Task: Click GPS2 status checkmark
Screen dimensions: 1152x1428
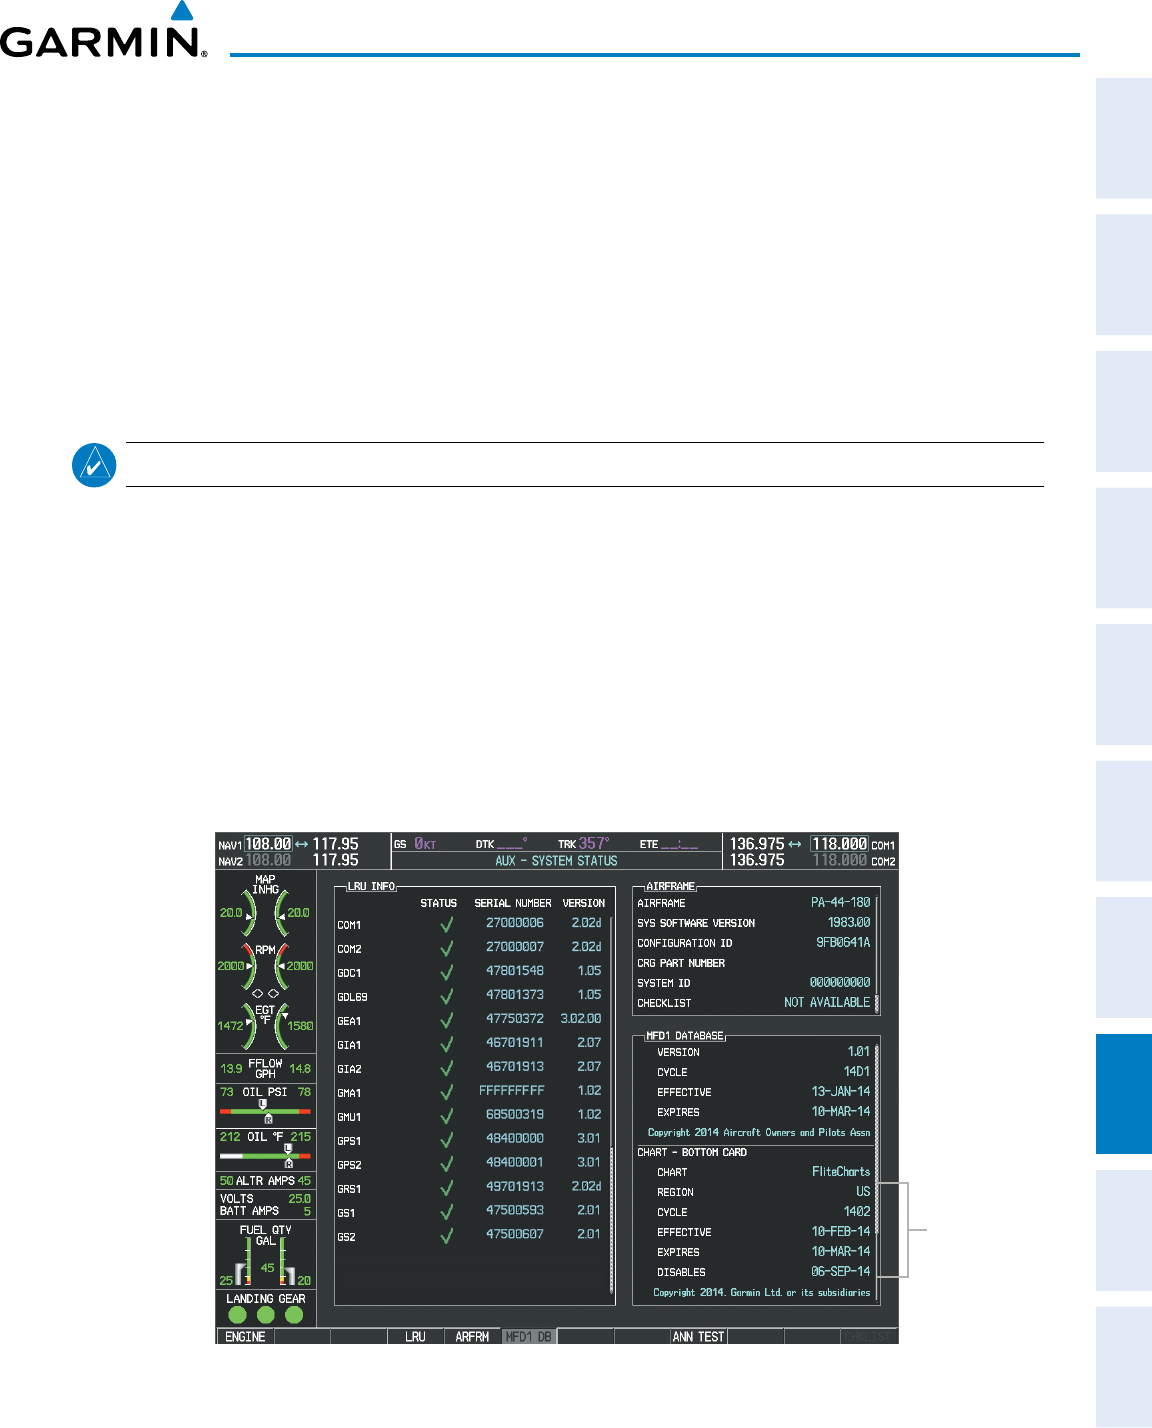Action: click(x=446, y=1164)
